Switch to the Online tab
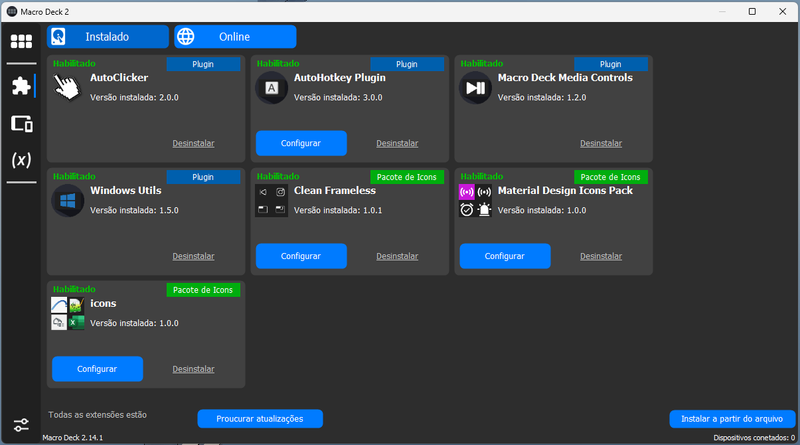This screenshot has width=800, height=445. click(235, 37)
